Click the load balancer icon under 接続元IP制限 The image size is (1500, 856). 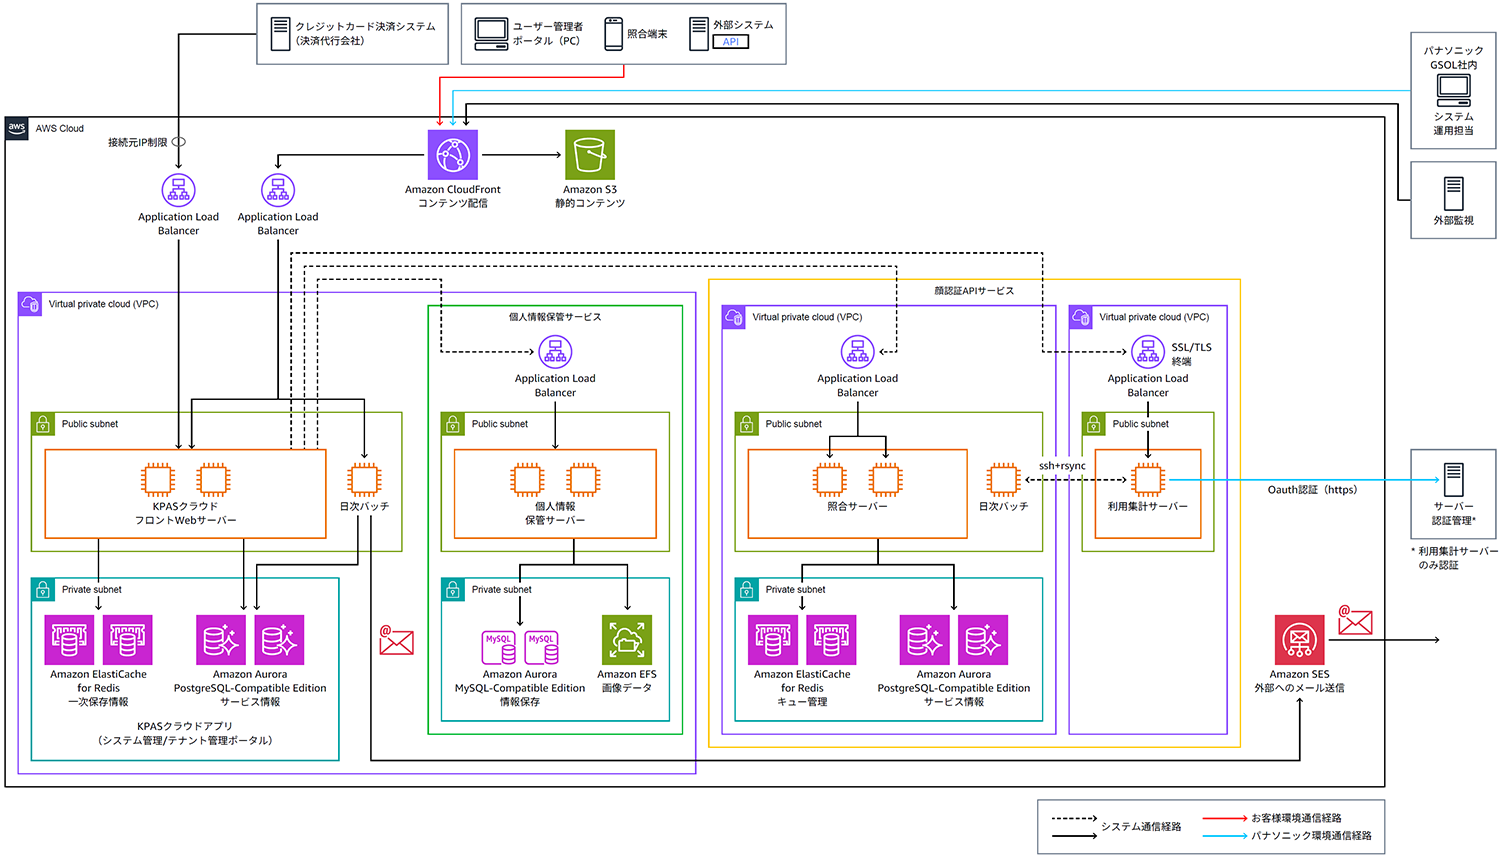[x=179, y=190]
